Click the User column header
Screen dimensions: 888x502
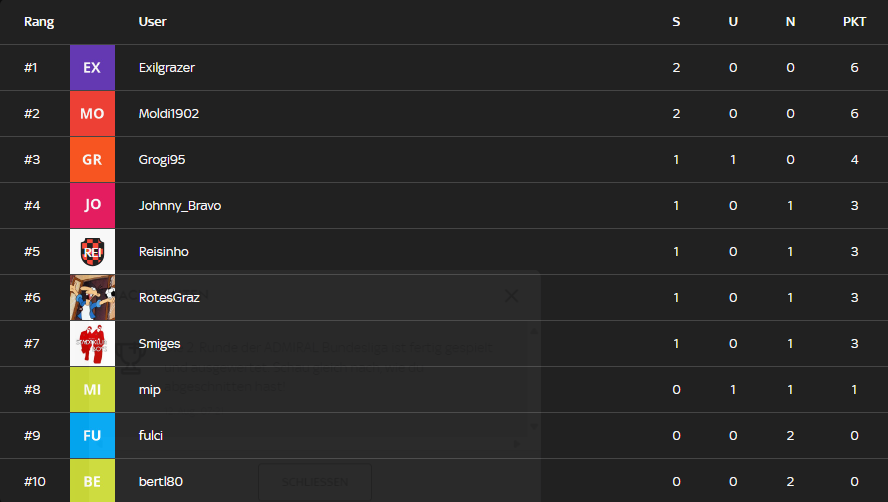pos(152,22)
